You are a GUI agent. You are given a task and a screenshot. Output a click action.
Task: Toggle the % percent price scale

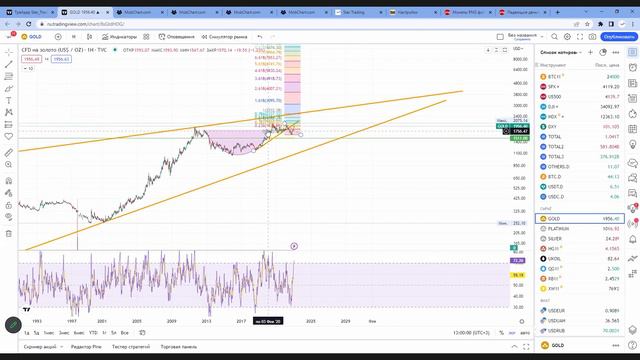[x=501, y=333]
